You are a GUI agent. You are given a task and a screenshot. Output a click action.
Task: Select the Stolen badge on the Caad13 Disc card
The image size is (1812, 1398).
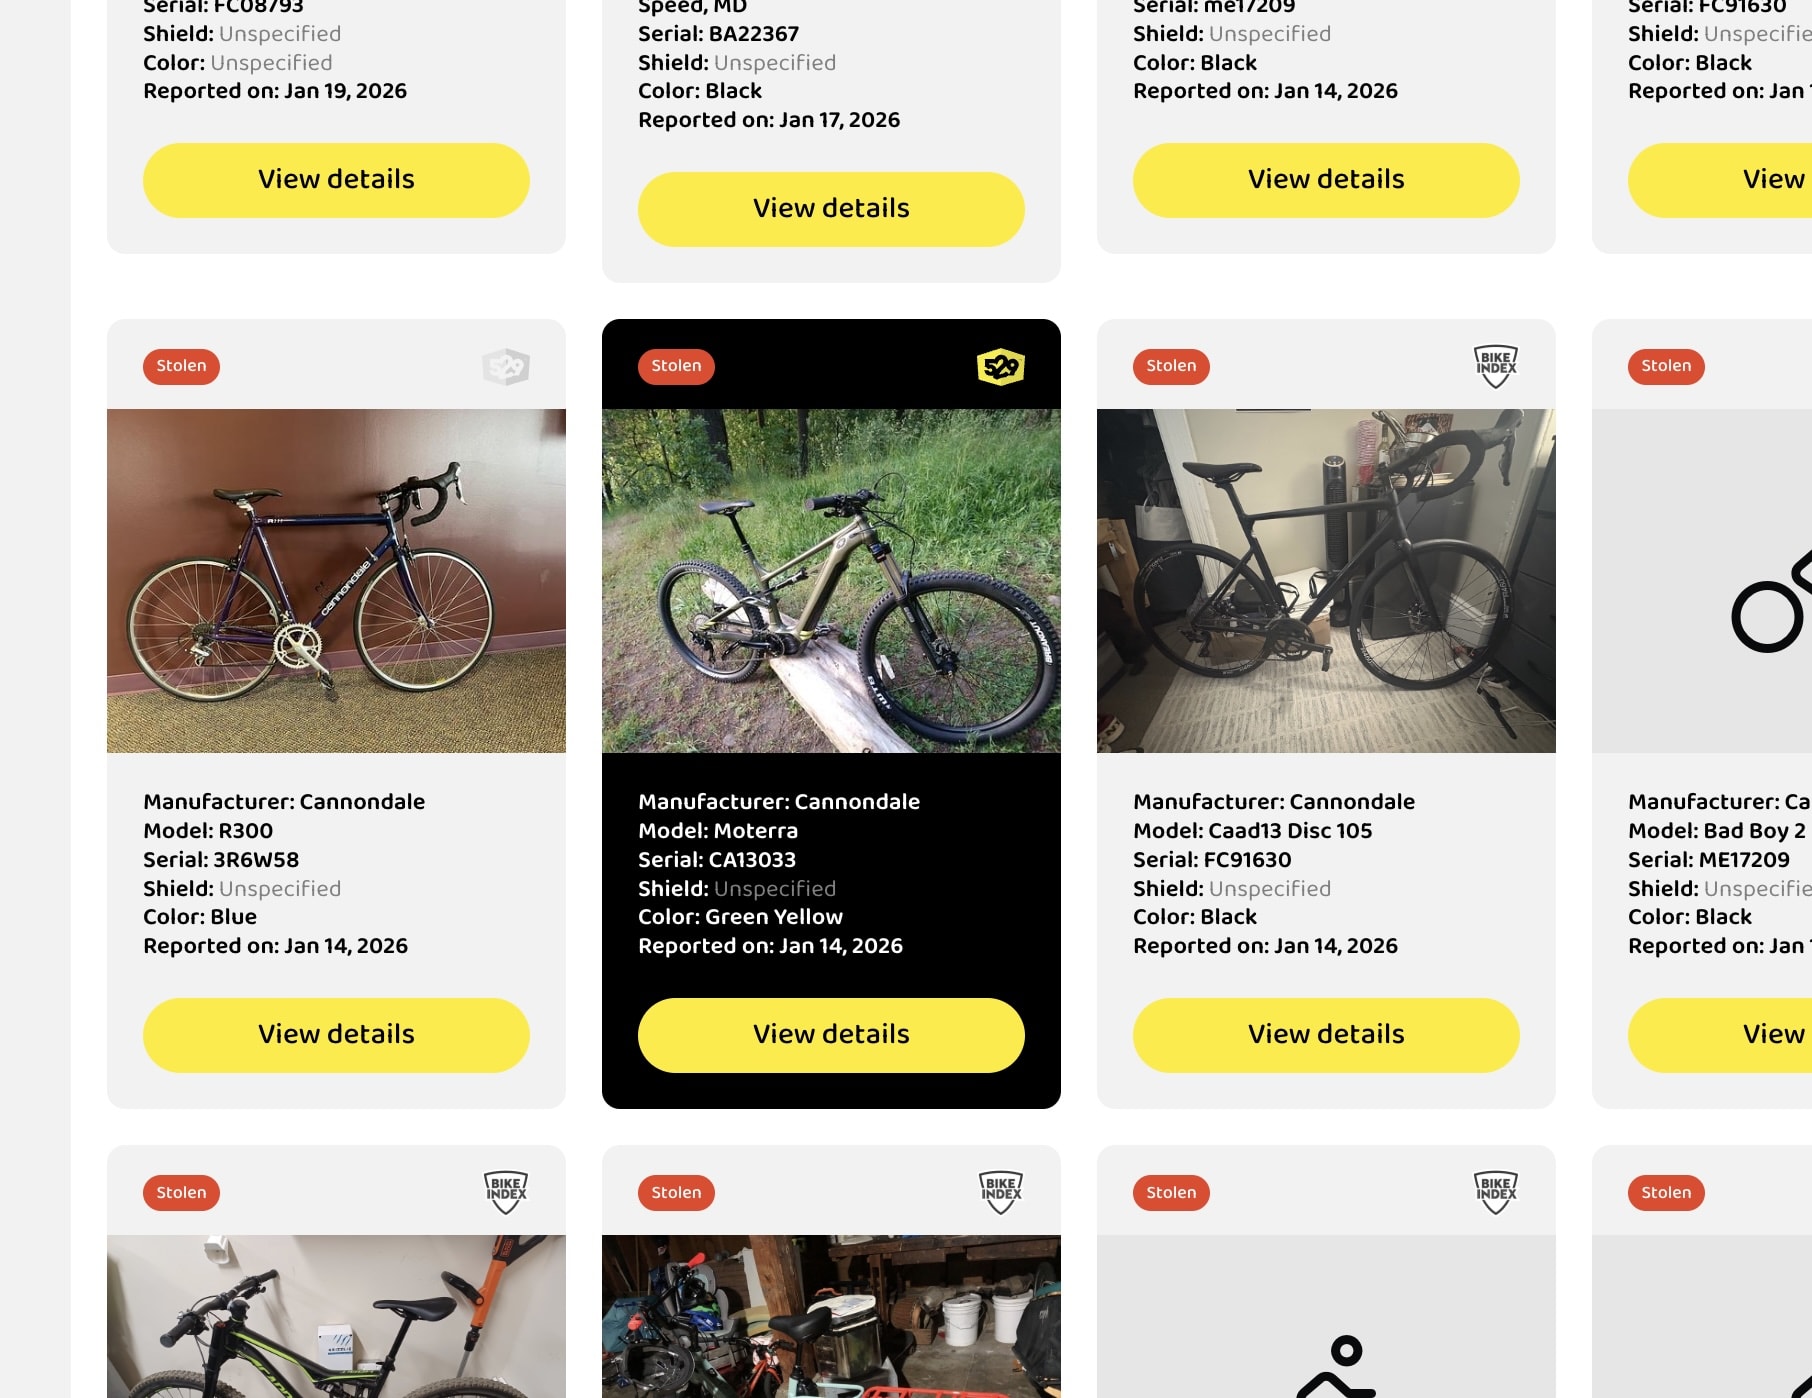tap(1170, 366)
